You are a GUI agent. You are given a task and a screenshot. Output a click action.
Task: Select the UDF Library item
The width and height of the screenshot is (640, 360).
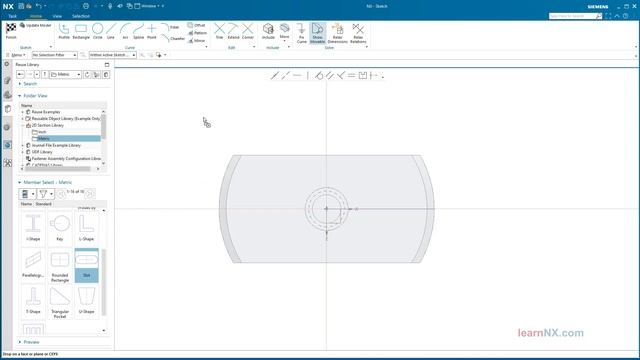point(42,152)
